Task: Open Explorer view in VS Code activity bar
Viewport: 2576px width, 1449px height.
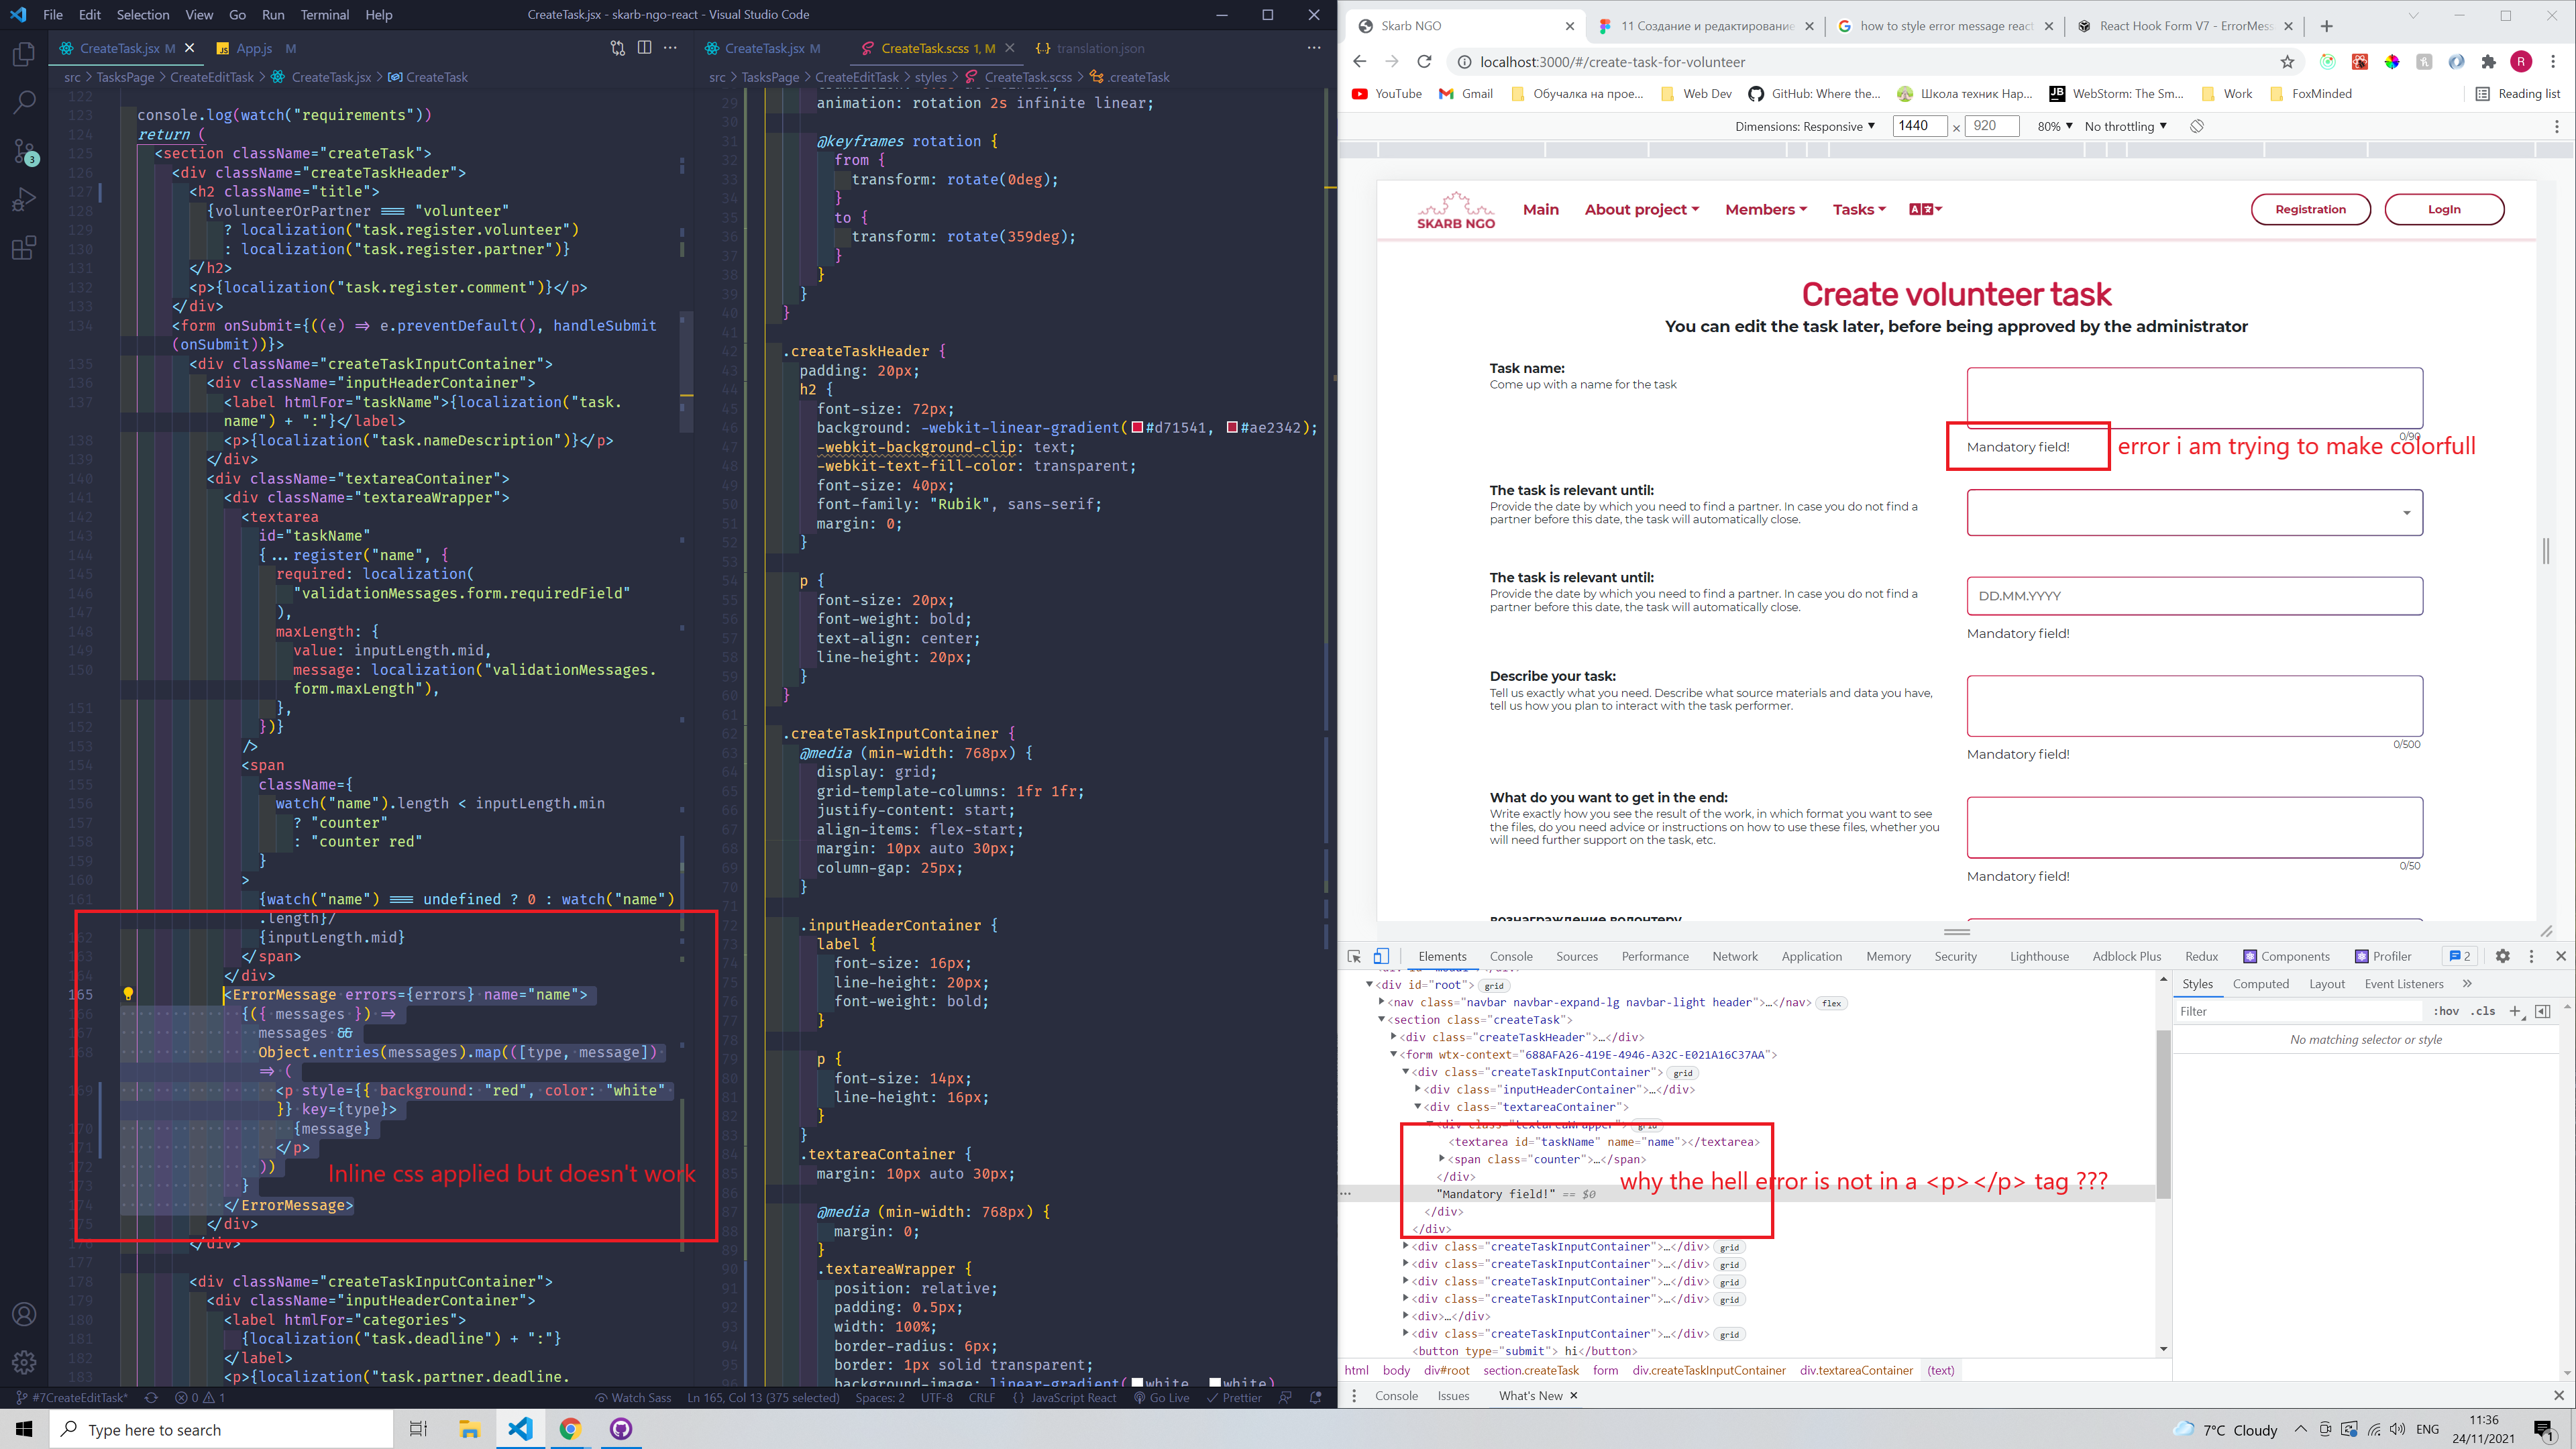Action: pyautogui.click(x=24, y=54)
